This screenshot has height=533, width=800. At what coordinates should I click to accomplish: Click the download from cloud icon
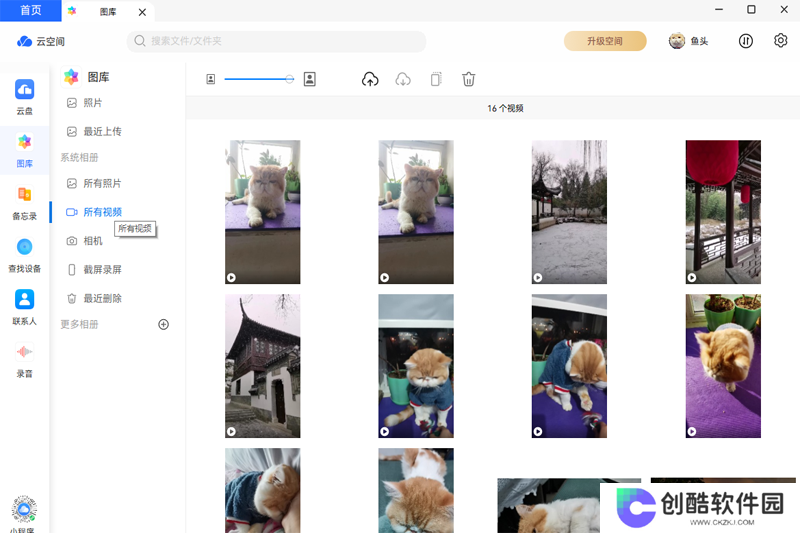tap(403, 79)
